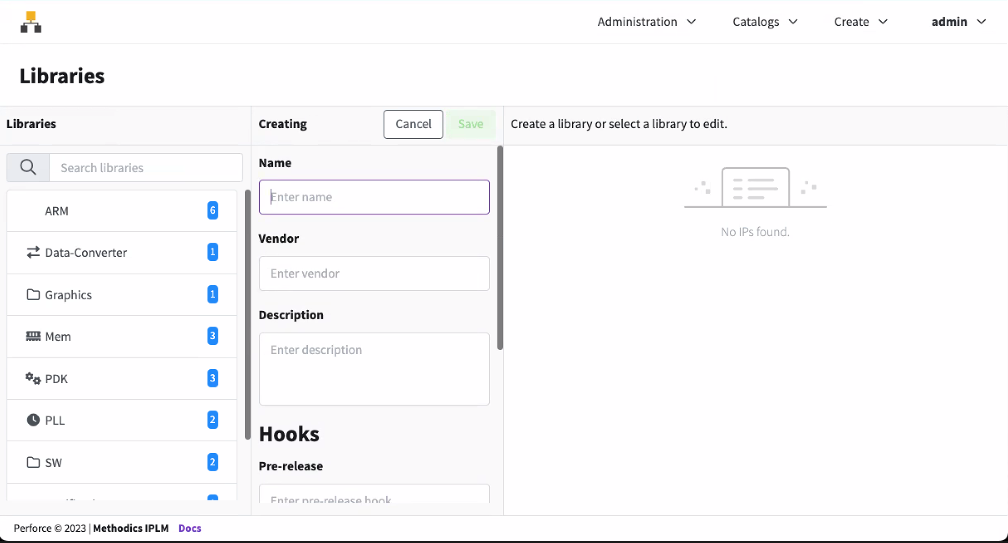Click into the Vendor field

coord(374,273)
